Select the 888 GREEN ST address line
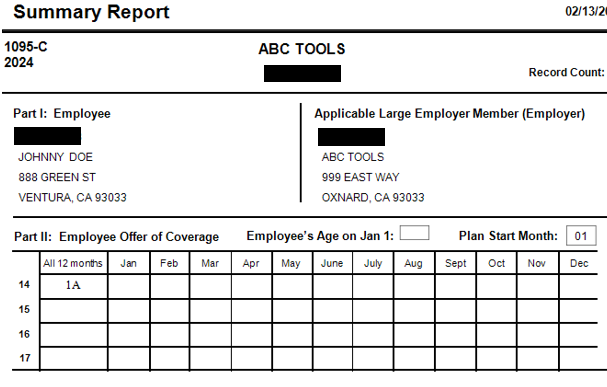 tap(57, 177)
